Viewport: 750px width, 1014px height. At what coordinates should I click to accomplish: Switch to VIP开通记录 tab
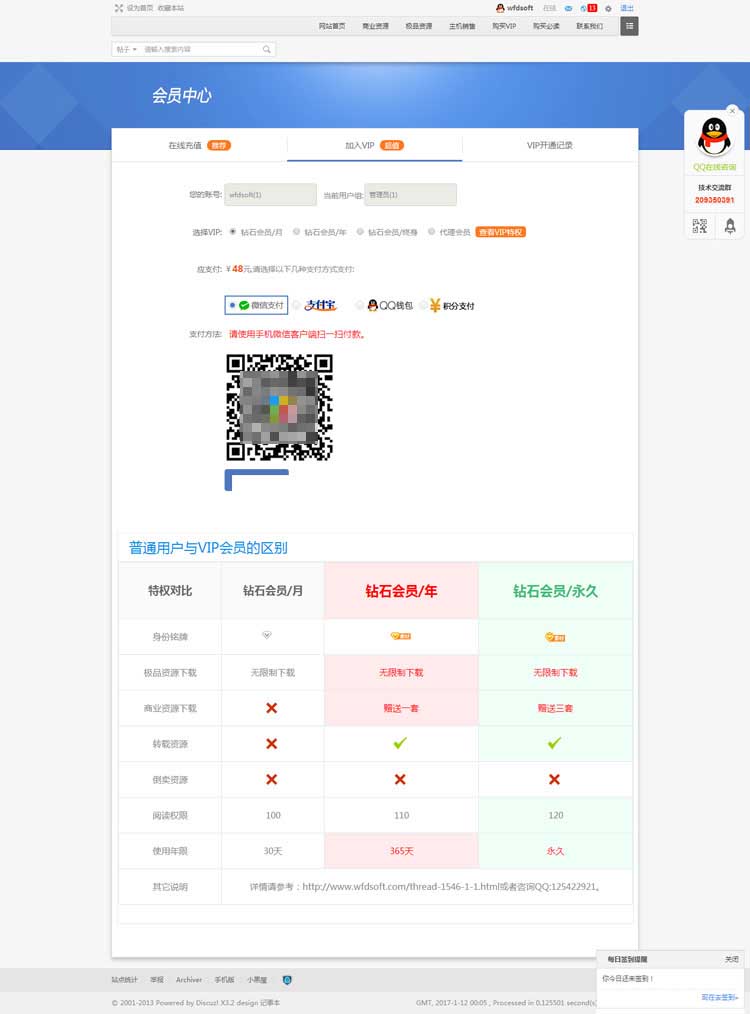pos(550,146)
